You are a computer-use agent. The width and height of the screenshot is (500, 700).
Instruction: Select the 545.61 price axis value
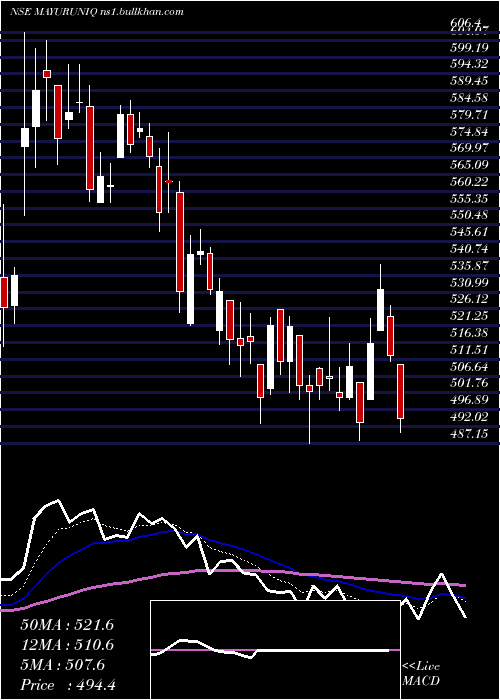469,232
